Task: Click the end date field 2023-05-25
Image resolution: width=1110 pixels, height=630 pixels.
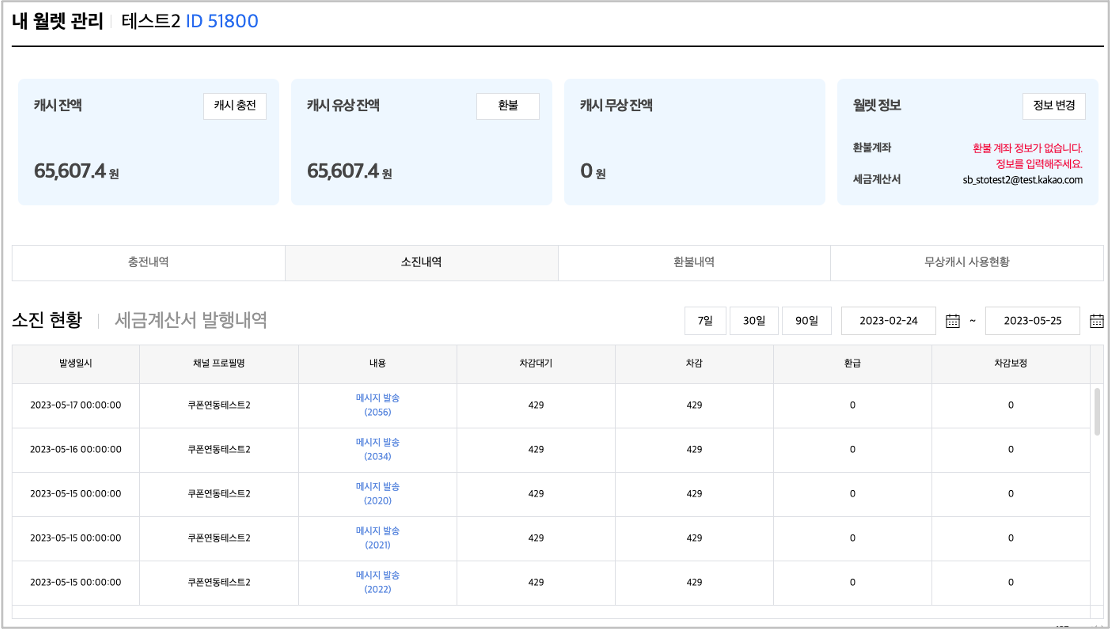Action: pos(1031,321)
